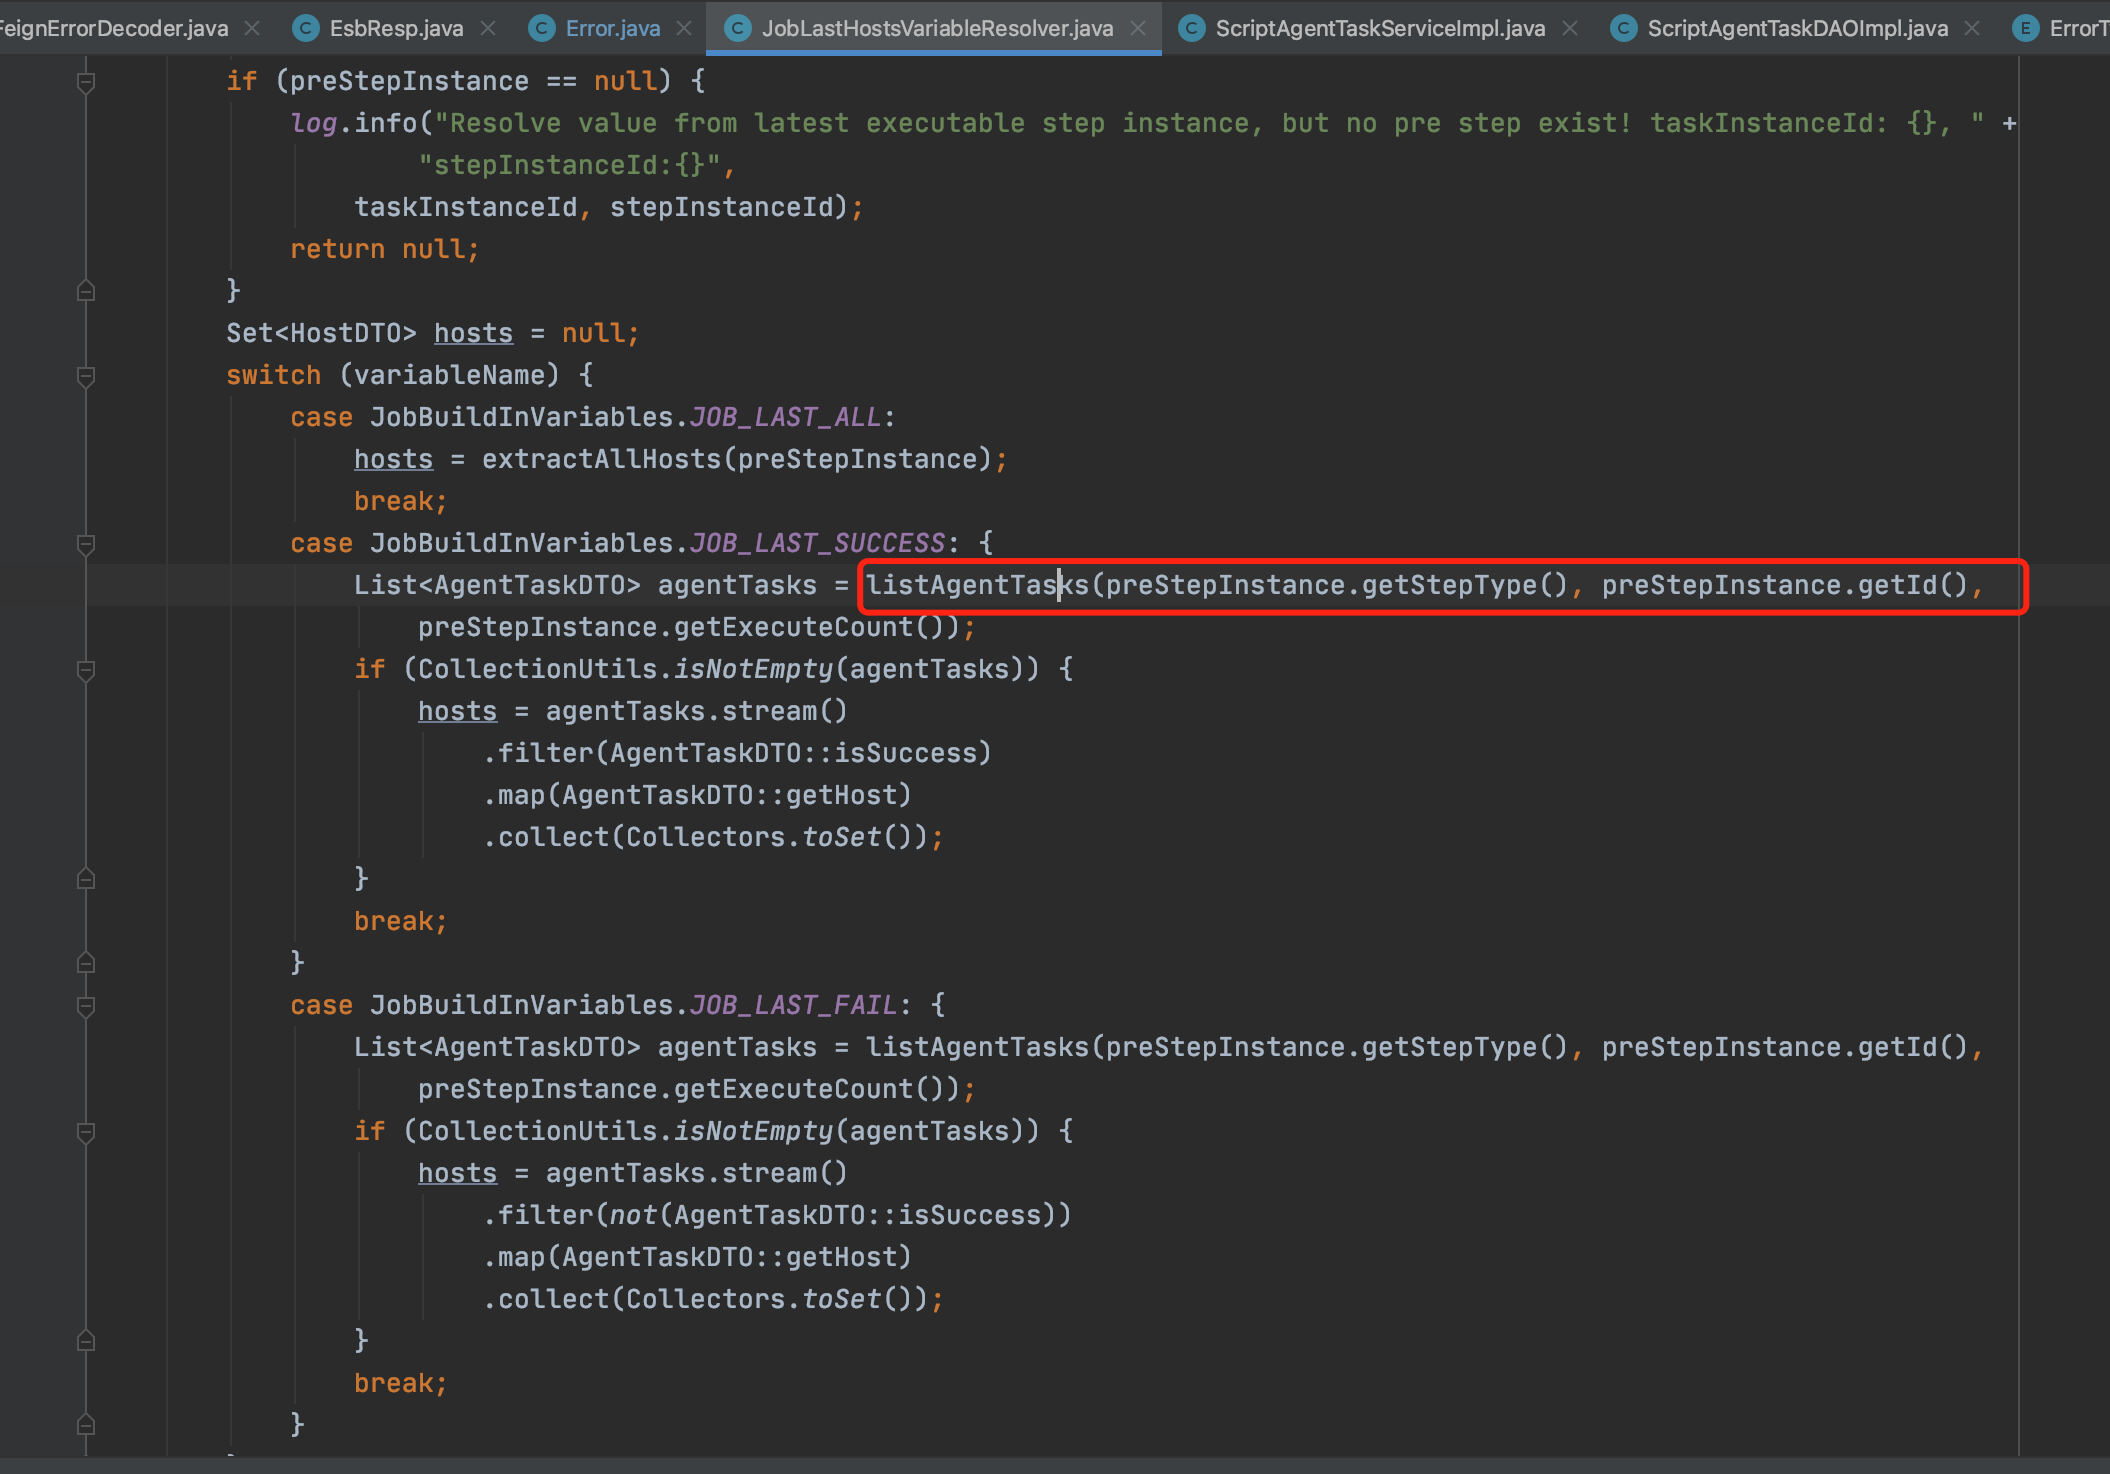
Task: Click the class icon on the EsbResp.java tab
Action: 305,28
